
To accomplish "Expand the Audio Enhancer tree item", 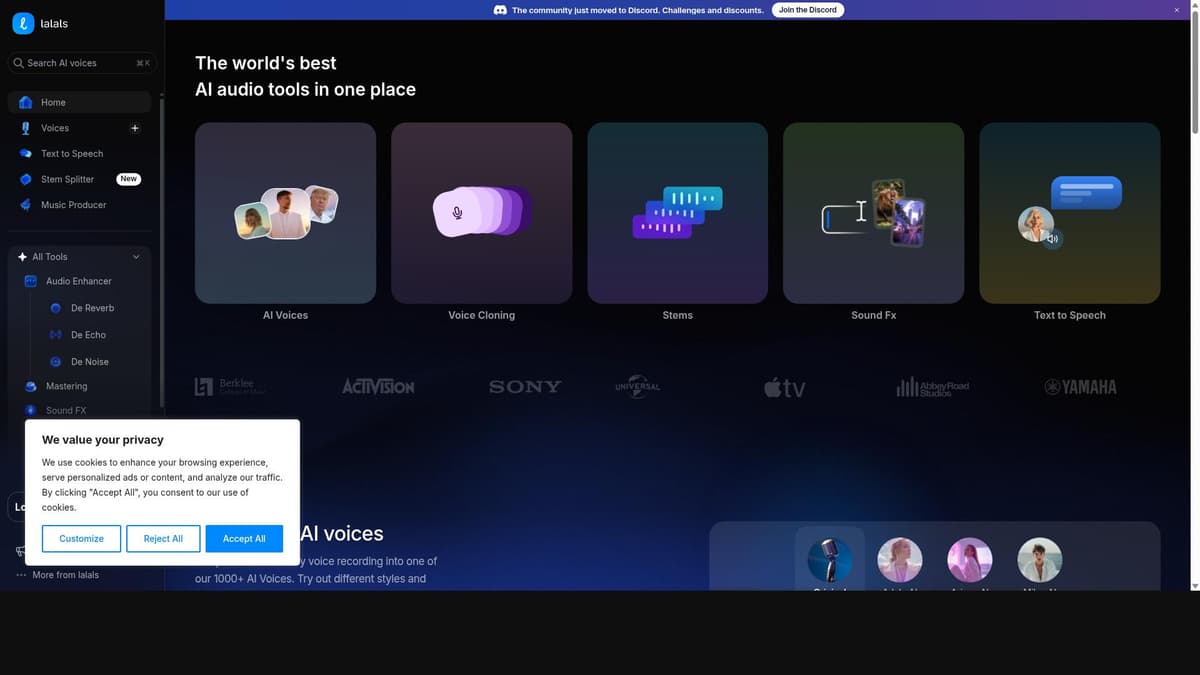I will coord(79,281).
